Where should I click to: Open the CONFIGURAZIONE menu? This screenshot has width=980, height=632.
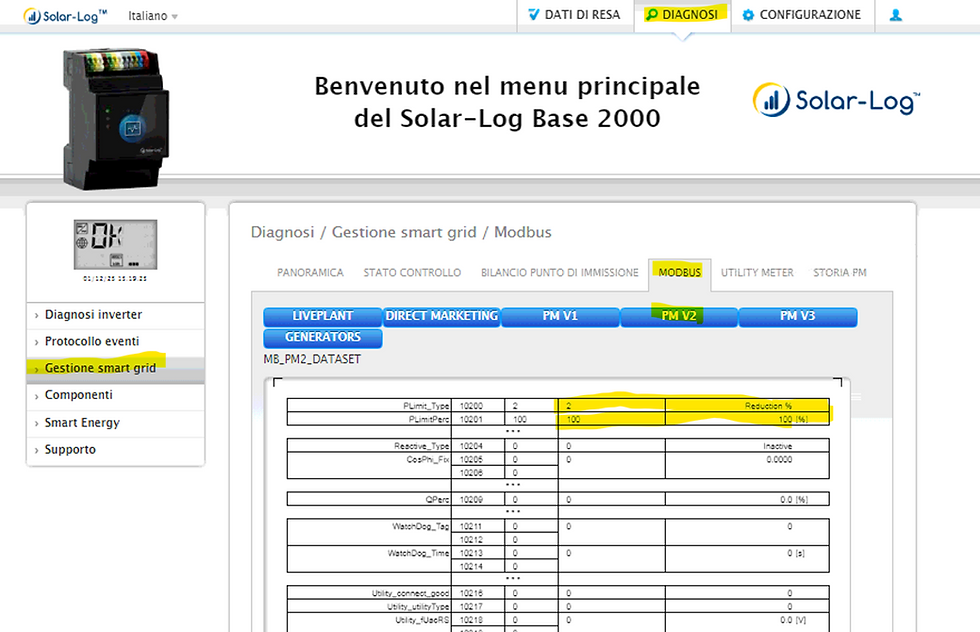pyautogui.click(x=801, y=14)
